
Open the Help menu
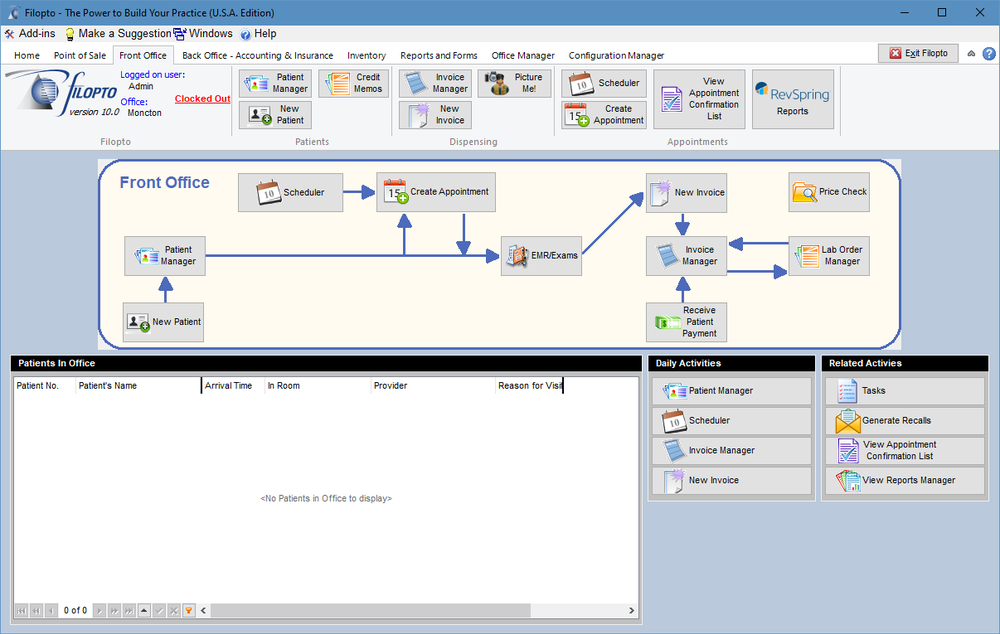(258, 34)
